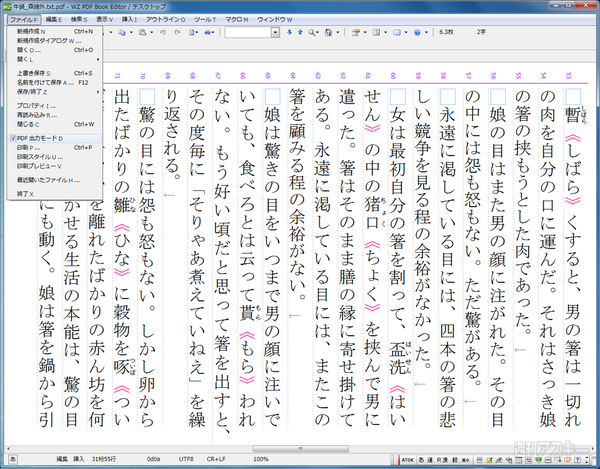600x469 pixels.
Task: Click the hiragana あ button at status bar left
Action: click(x=13, y=459)
